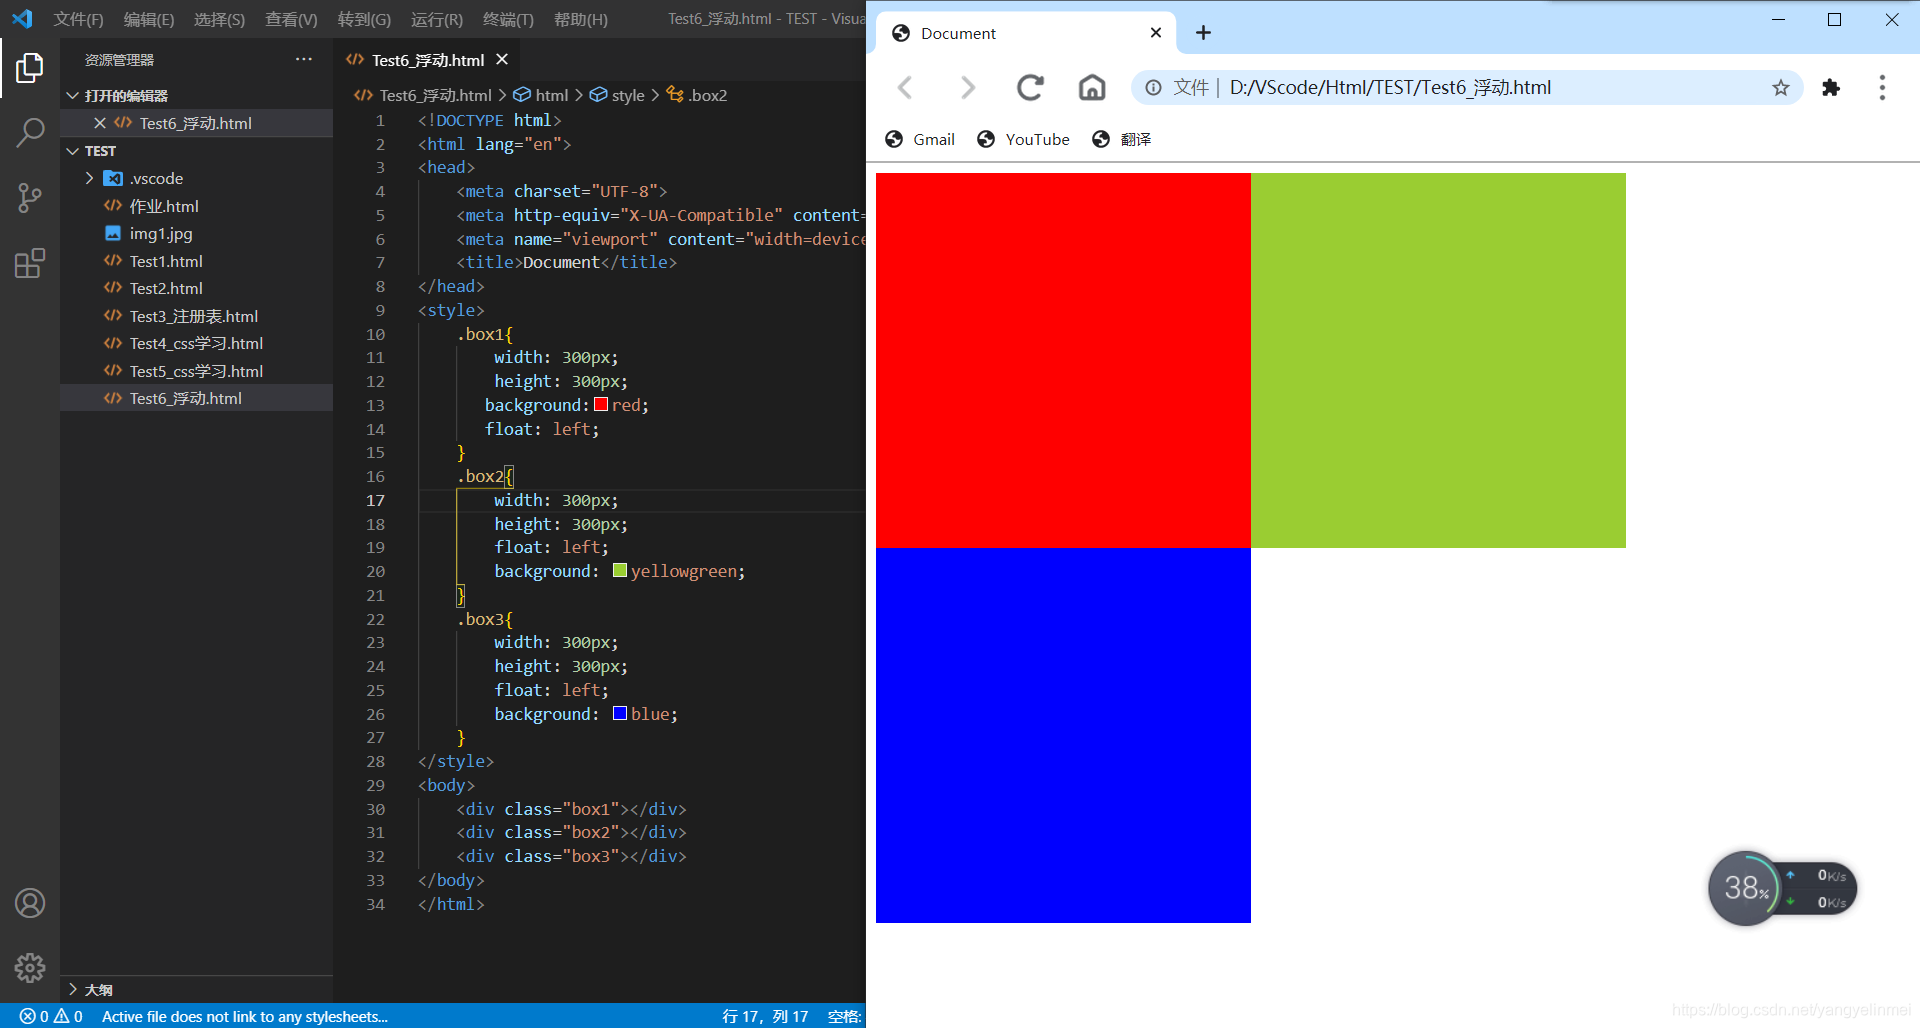Open the 帮助(H) menu

coord(580,19)
